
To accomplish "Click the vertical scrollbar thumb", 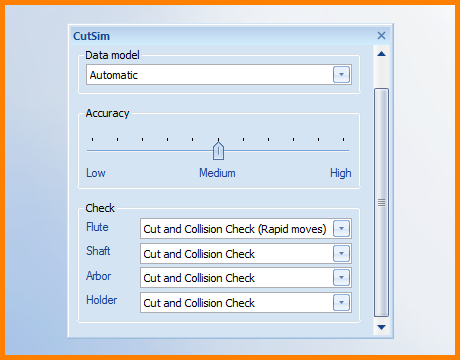I will coord(381,202).
